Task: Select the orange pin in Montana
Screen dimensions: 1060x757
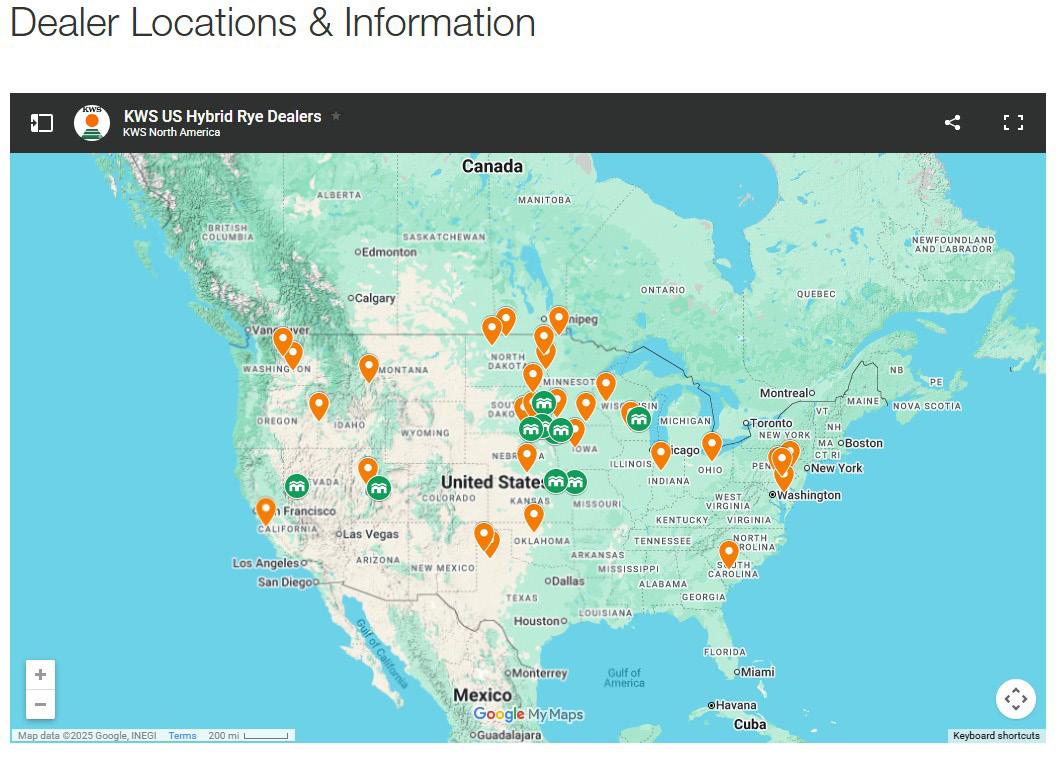Action: click(x=368, y=368)
